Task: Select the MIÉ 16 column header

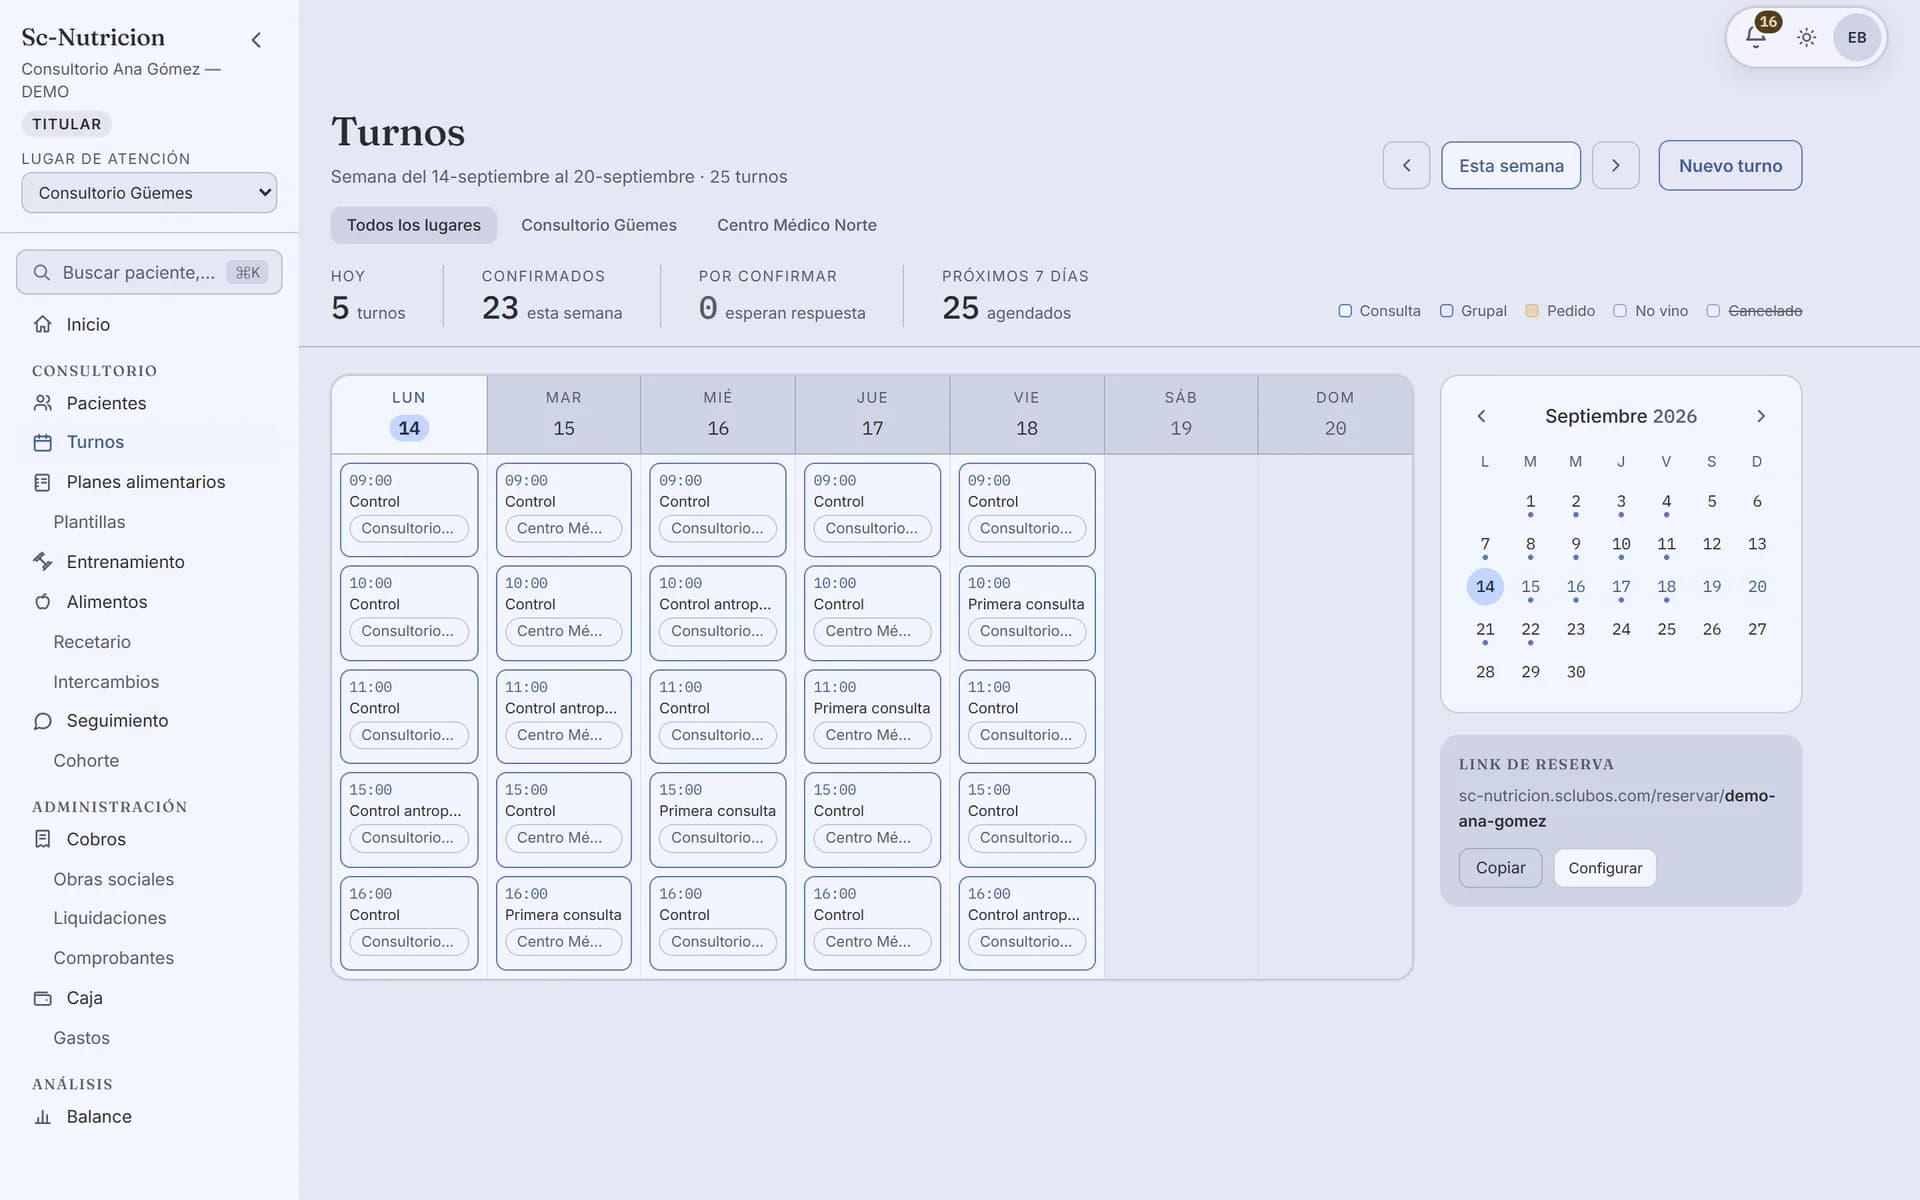Action: [718, 414]
